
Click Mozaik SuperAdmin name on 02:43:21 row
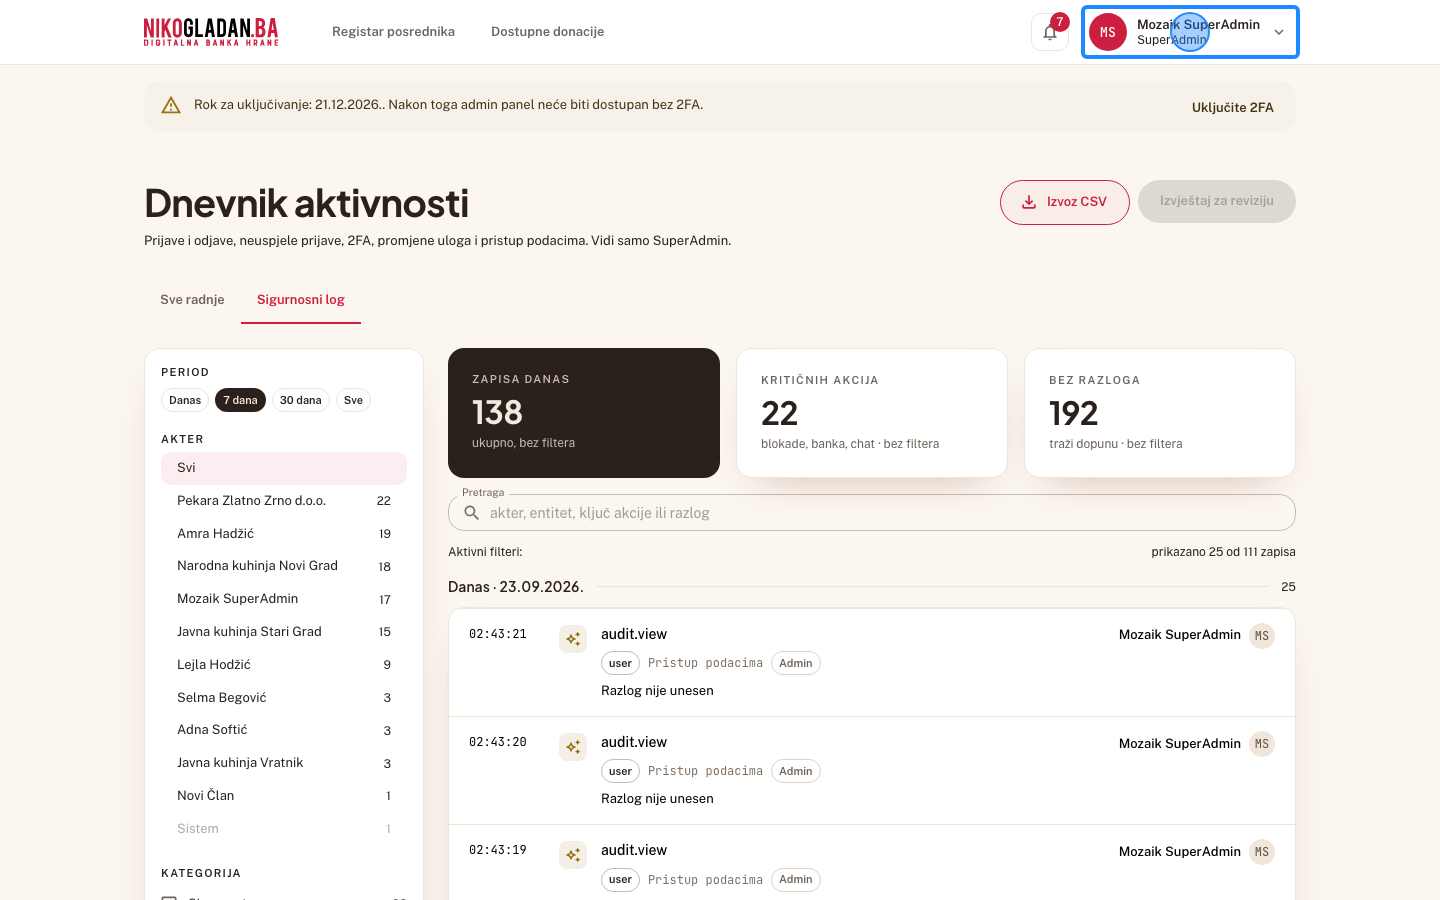point(1180,635)
